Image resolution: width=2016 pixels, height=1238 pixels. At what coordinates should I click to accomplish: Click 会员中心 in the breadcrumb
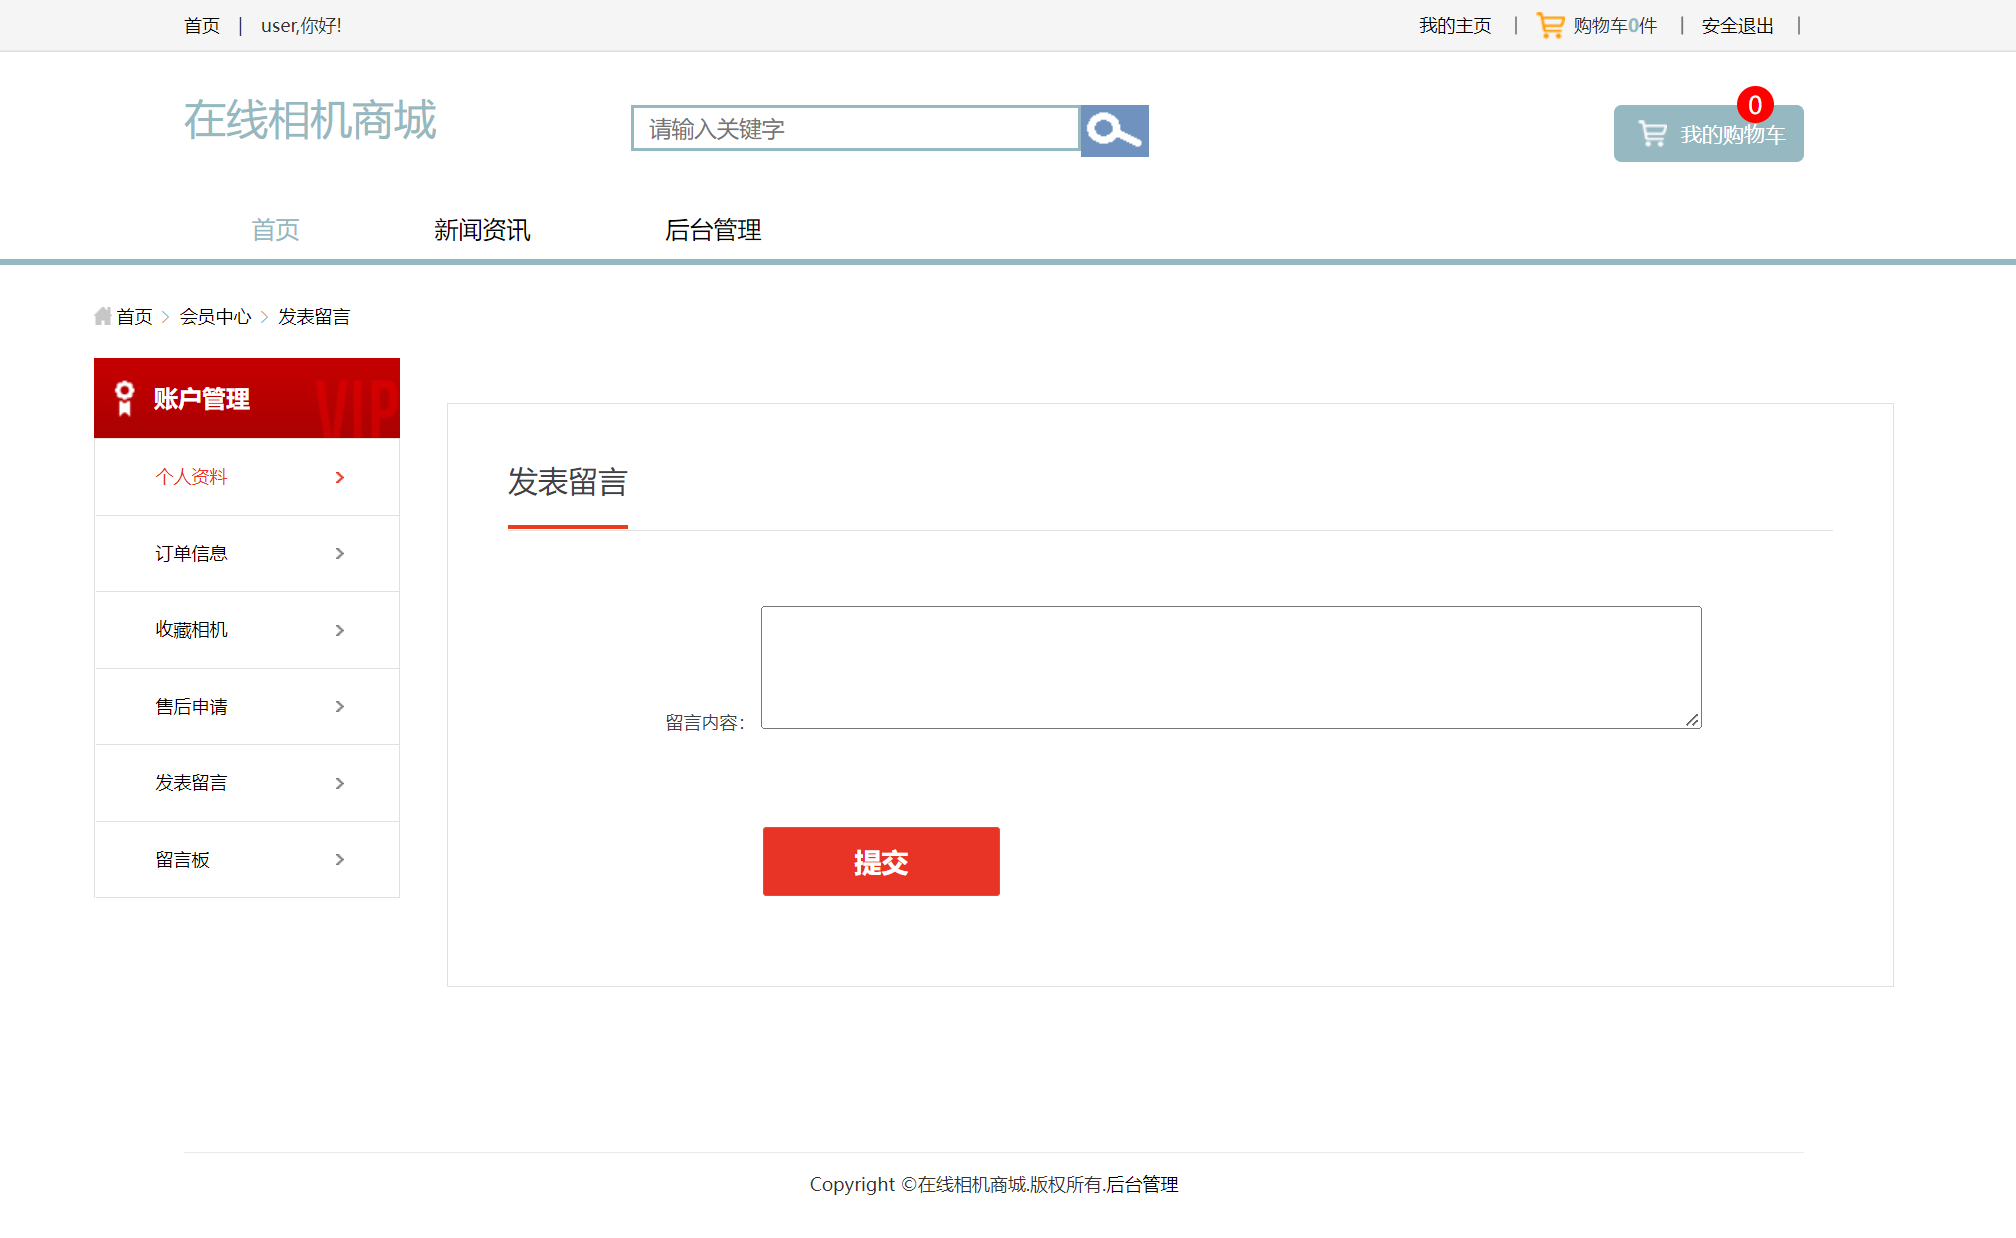pos(216,316)
